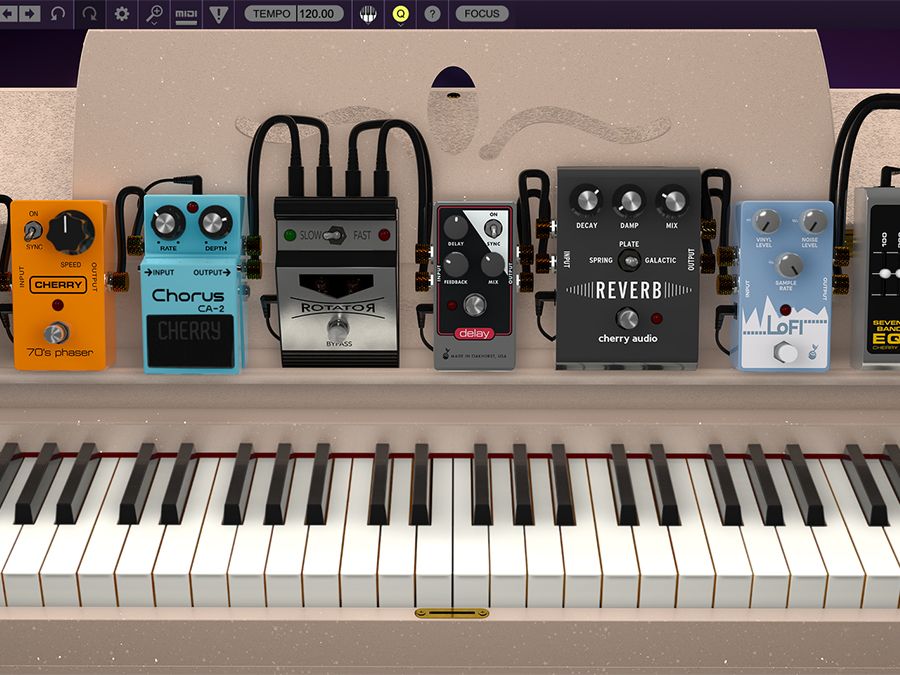Click the previous preset left arrow
The image size is (900, 675).
click(x=9, y=14)
